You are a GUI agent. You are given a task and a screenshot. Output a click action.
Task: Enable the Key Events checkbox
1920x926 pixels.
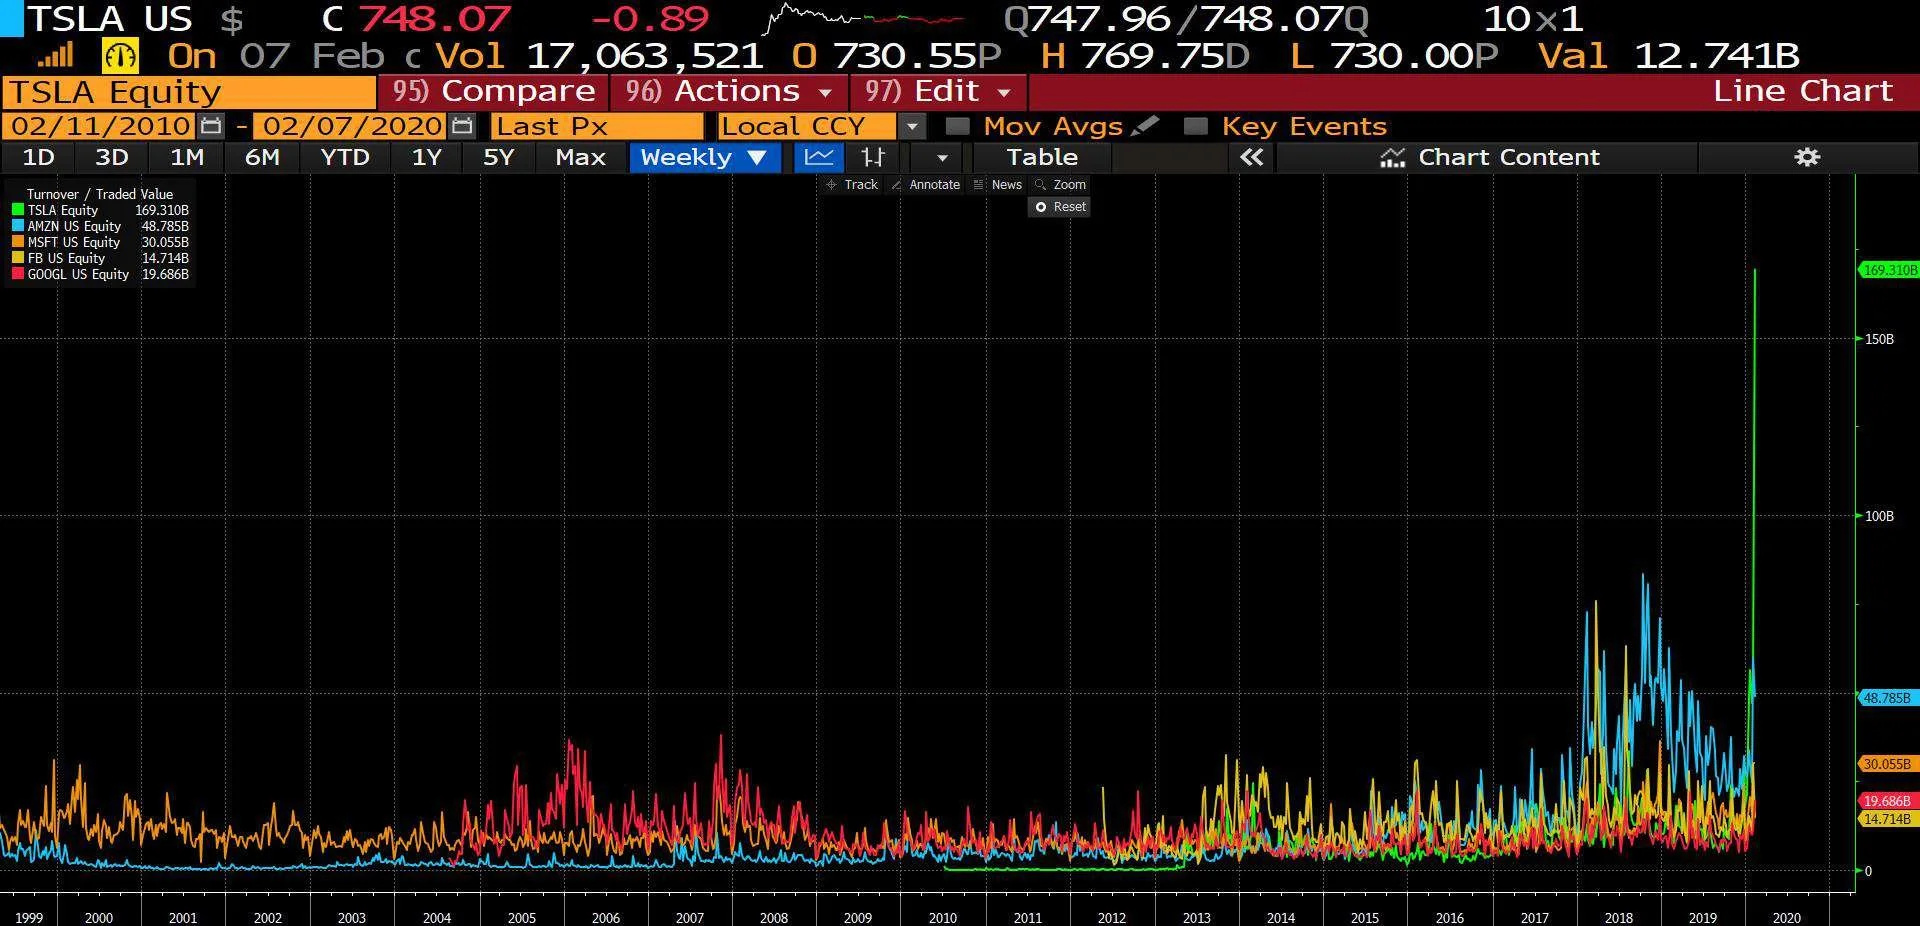1195,126
